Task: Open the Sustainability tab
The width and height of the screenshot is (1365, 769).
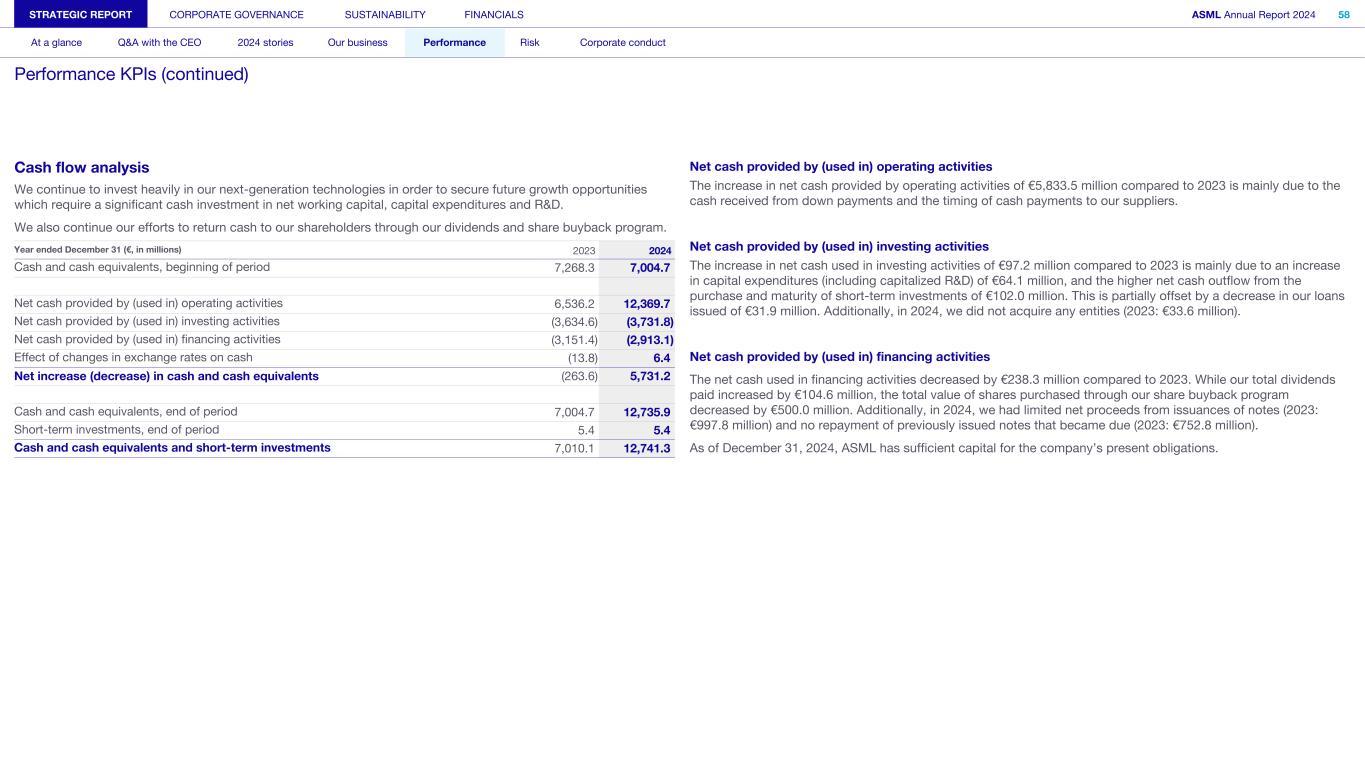Action: [x=385, y=14]
